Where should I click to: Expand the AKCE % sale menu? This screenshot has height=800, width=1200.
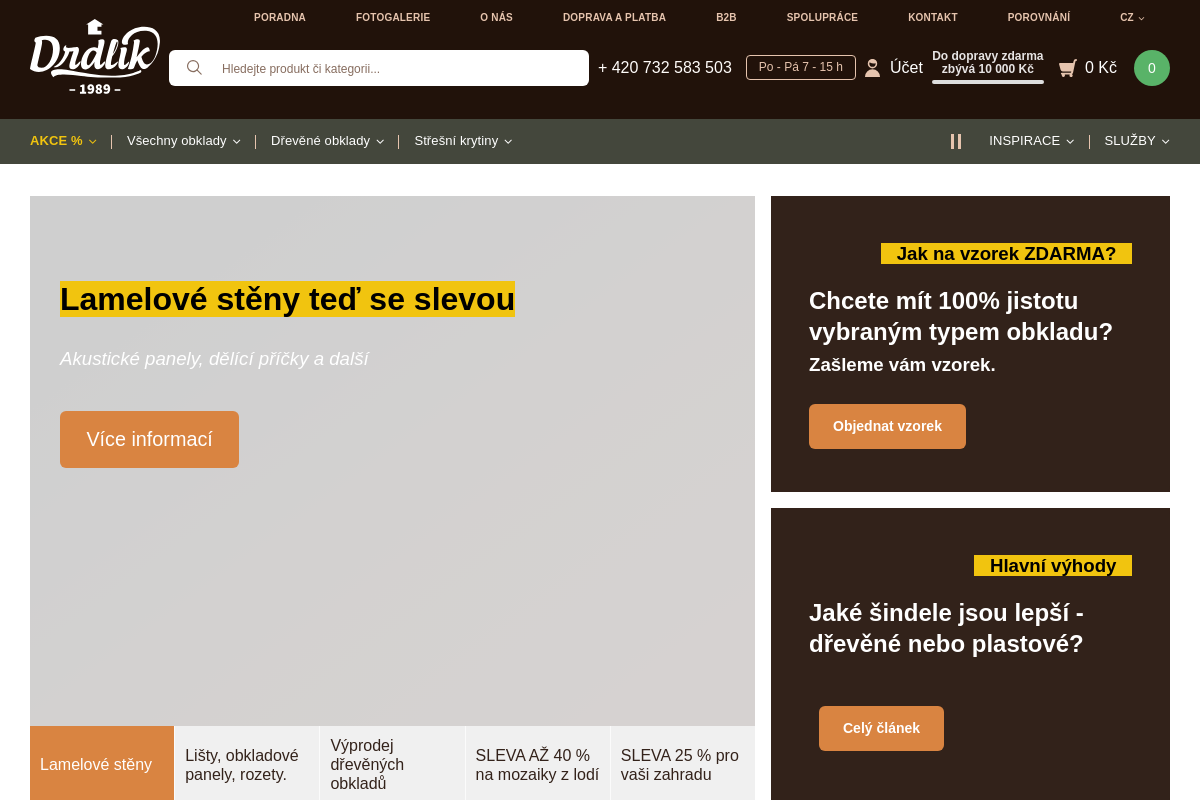[x=63, y=141]
